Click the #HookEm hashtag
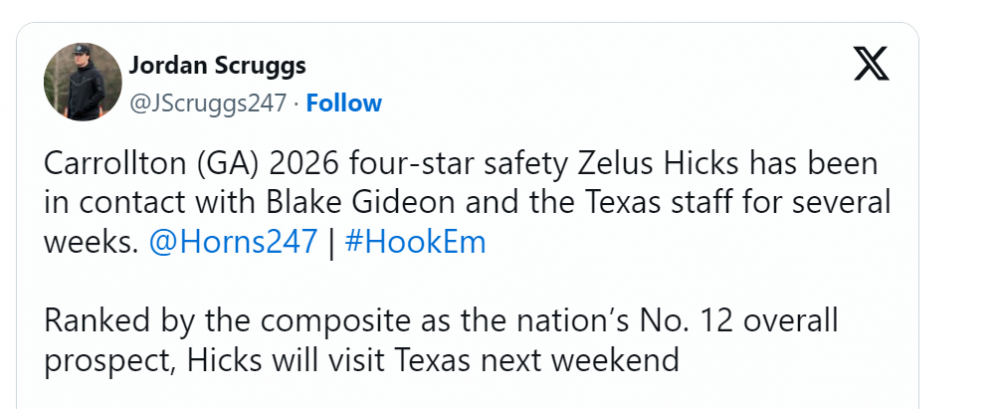The width and height of the screenshot is (1000, 409). click(414, 243)
